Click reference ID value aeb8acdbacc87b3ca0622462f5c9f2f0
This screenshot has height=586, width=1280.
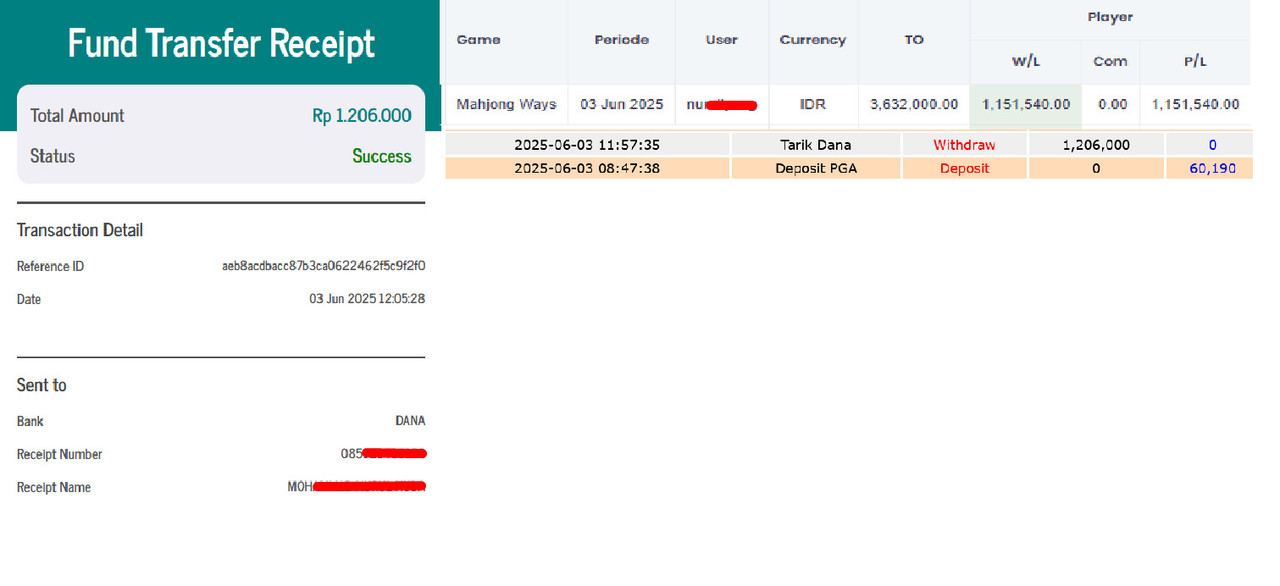click(324, 266)
